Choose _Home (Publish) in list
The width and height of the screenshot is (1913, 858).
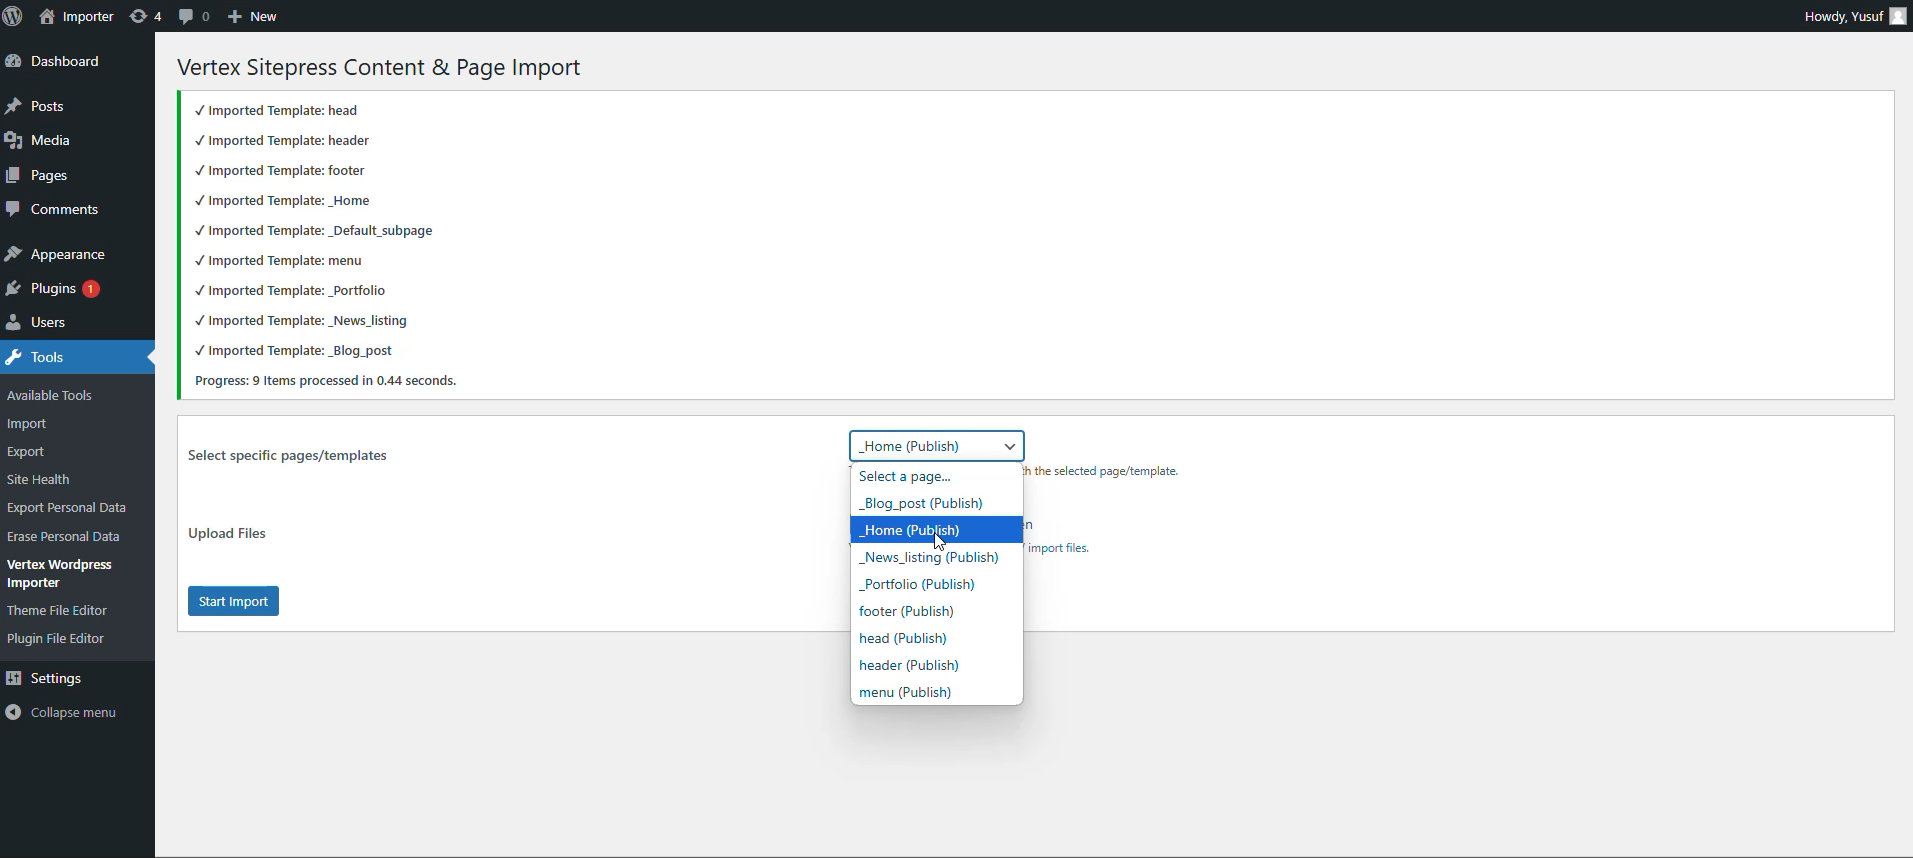[937, 531]
